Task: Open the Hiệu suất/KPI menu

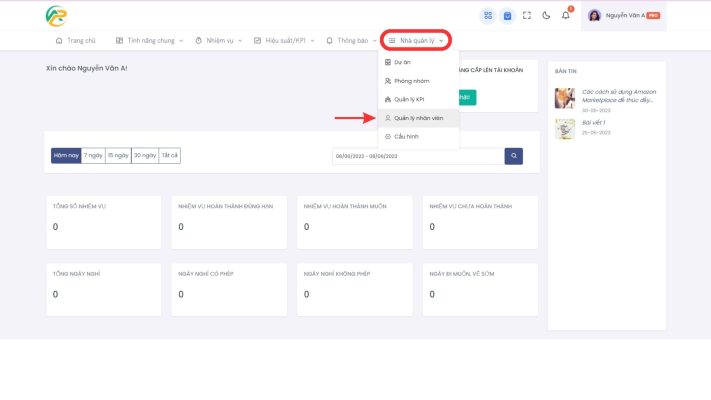Action: coord(284,40)
